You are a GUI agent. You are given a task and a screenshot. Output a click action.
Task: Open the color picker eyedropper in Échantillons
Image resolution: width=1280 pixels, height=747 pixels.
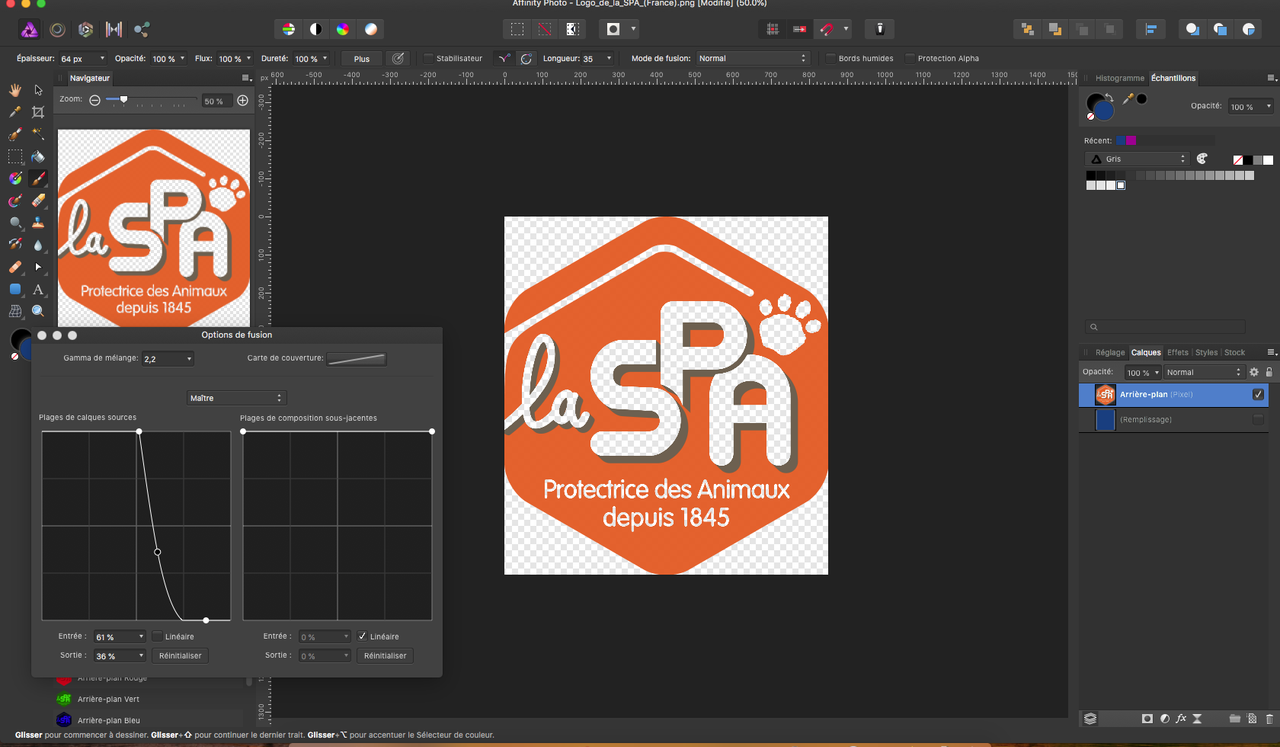click(x=1128, y=99)
